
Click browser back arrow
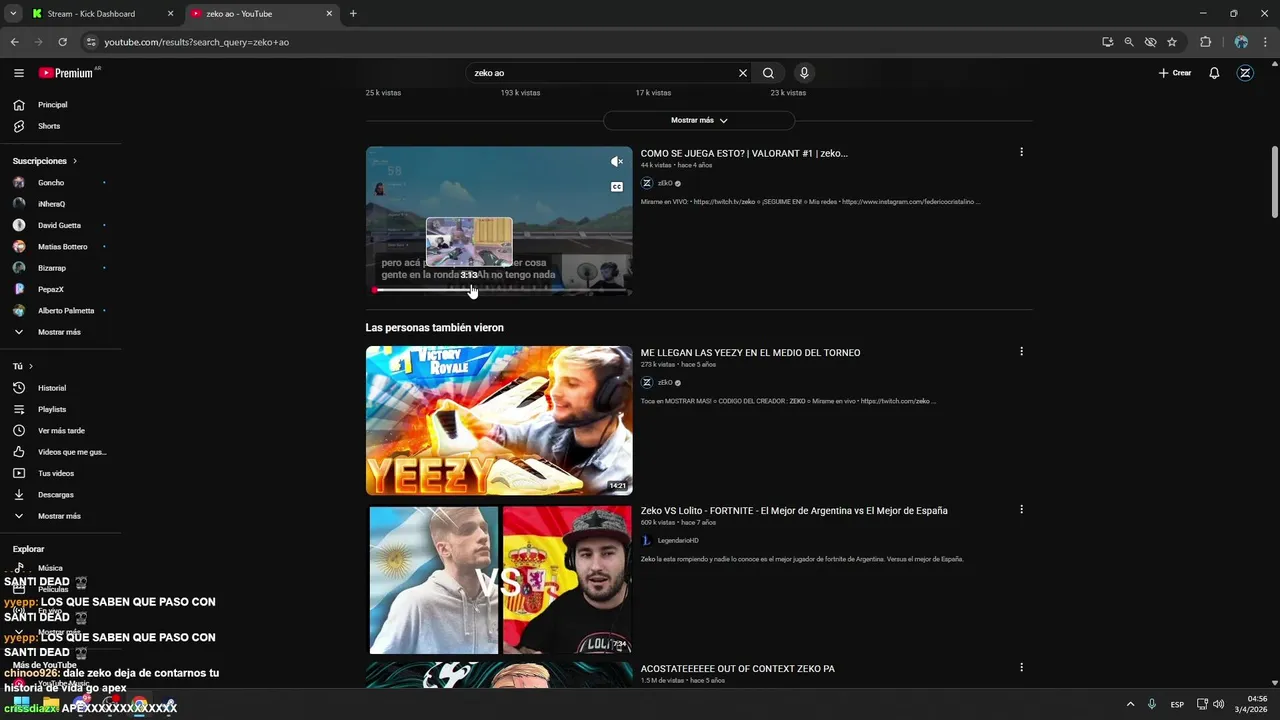[14, 42]
